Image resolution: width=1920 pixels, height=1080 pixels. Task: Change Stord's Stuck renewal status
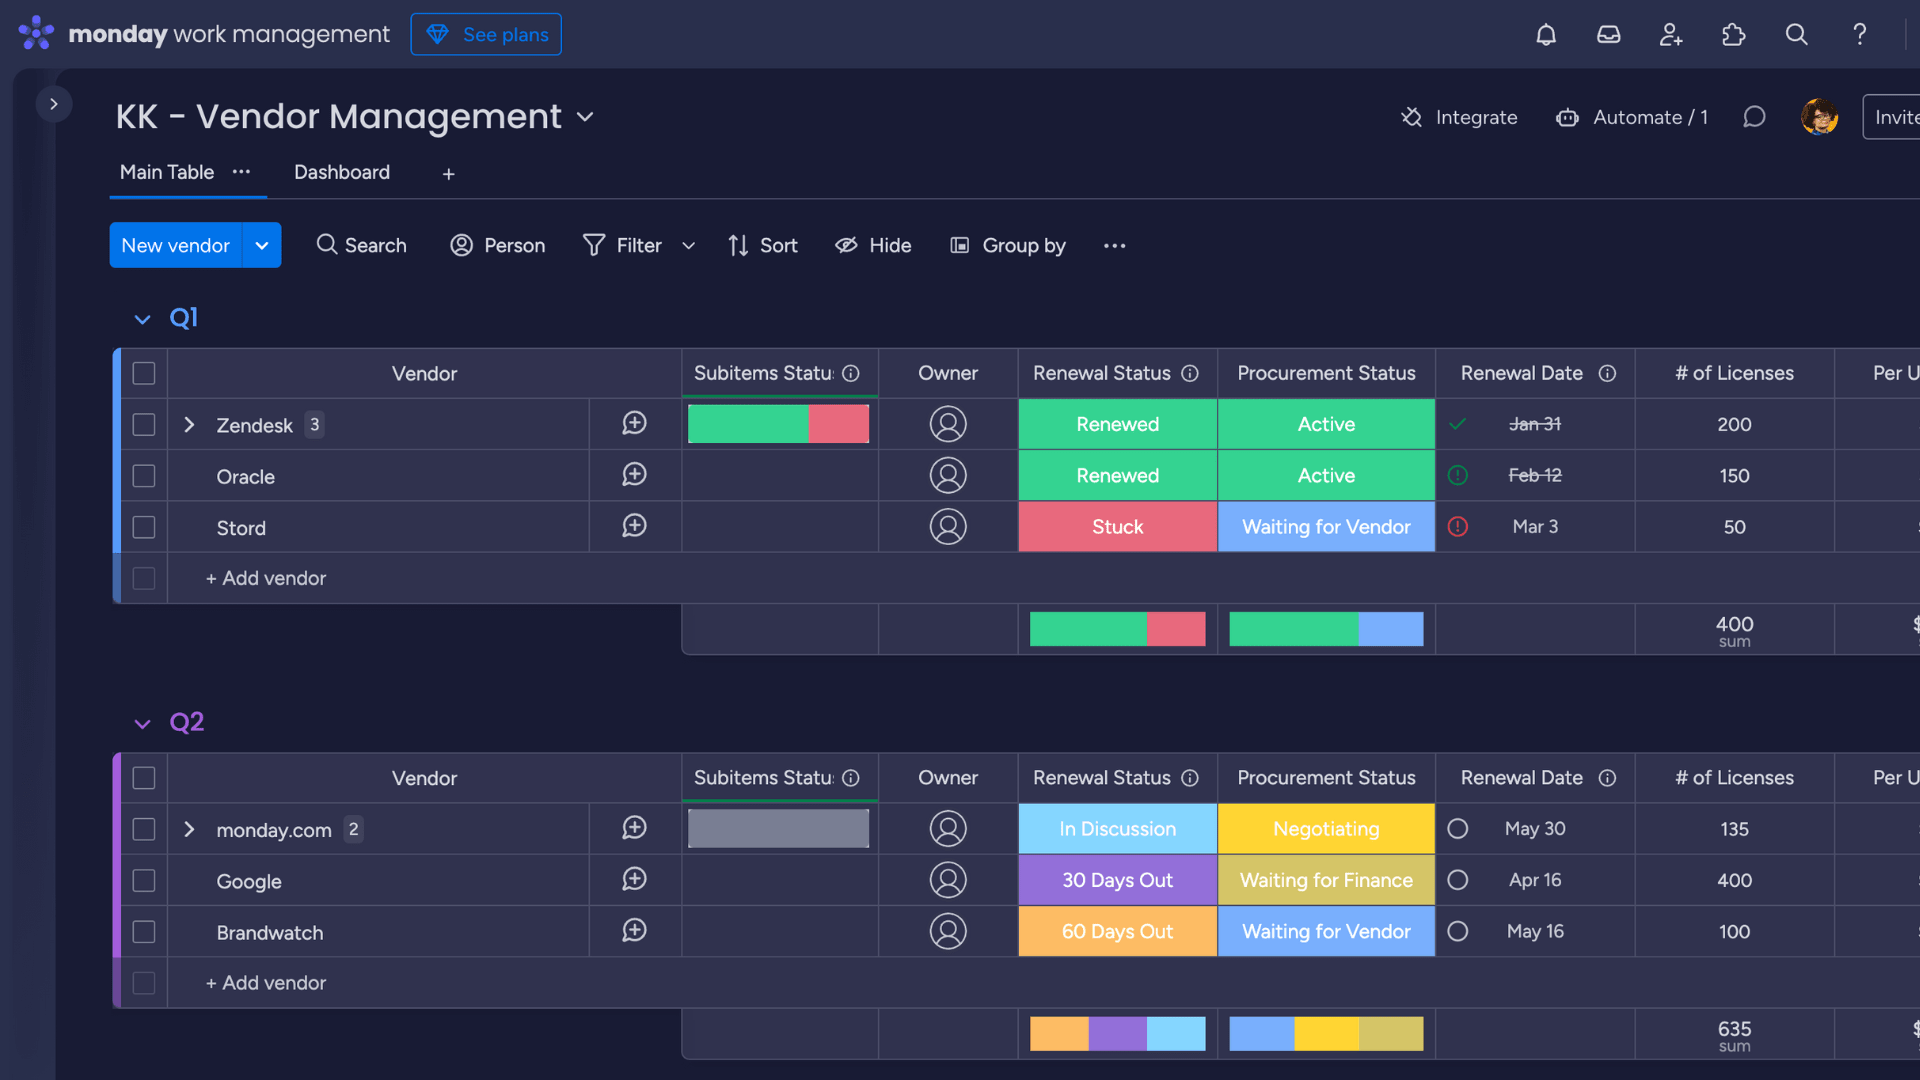[1118, 527]
